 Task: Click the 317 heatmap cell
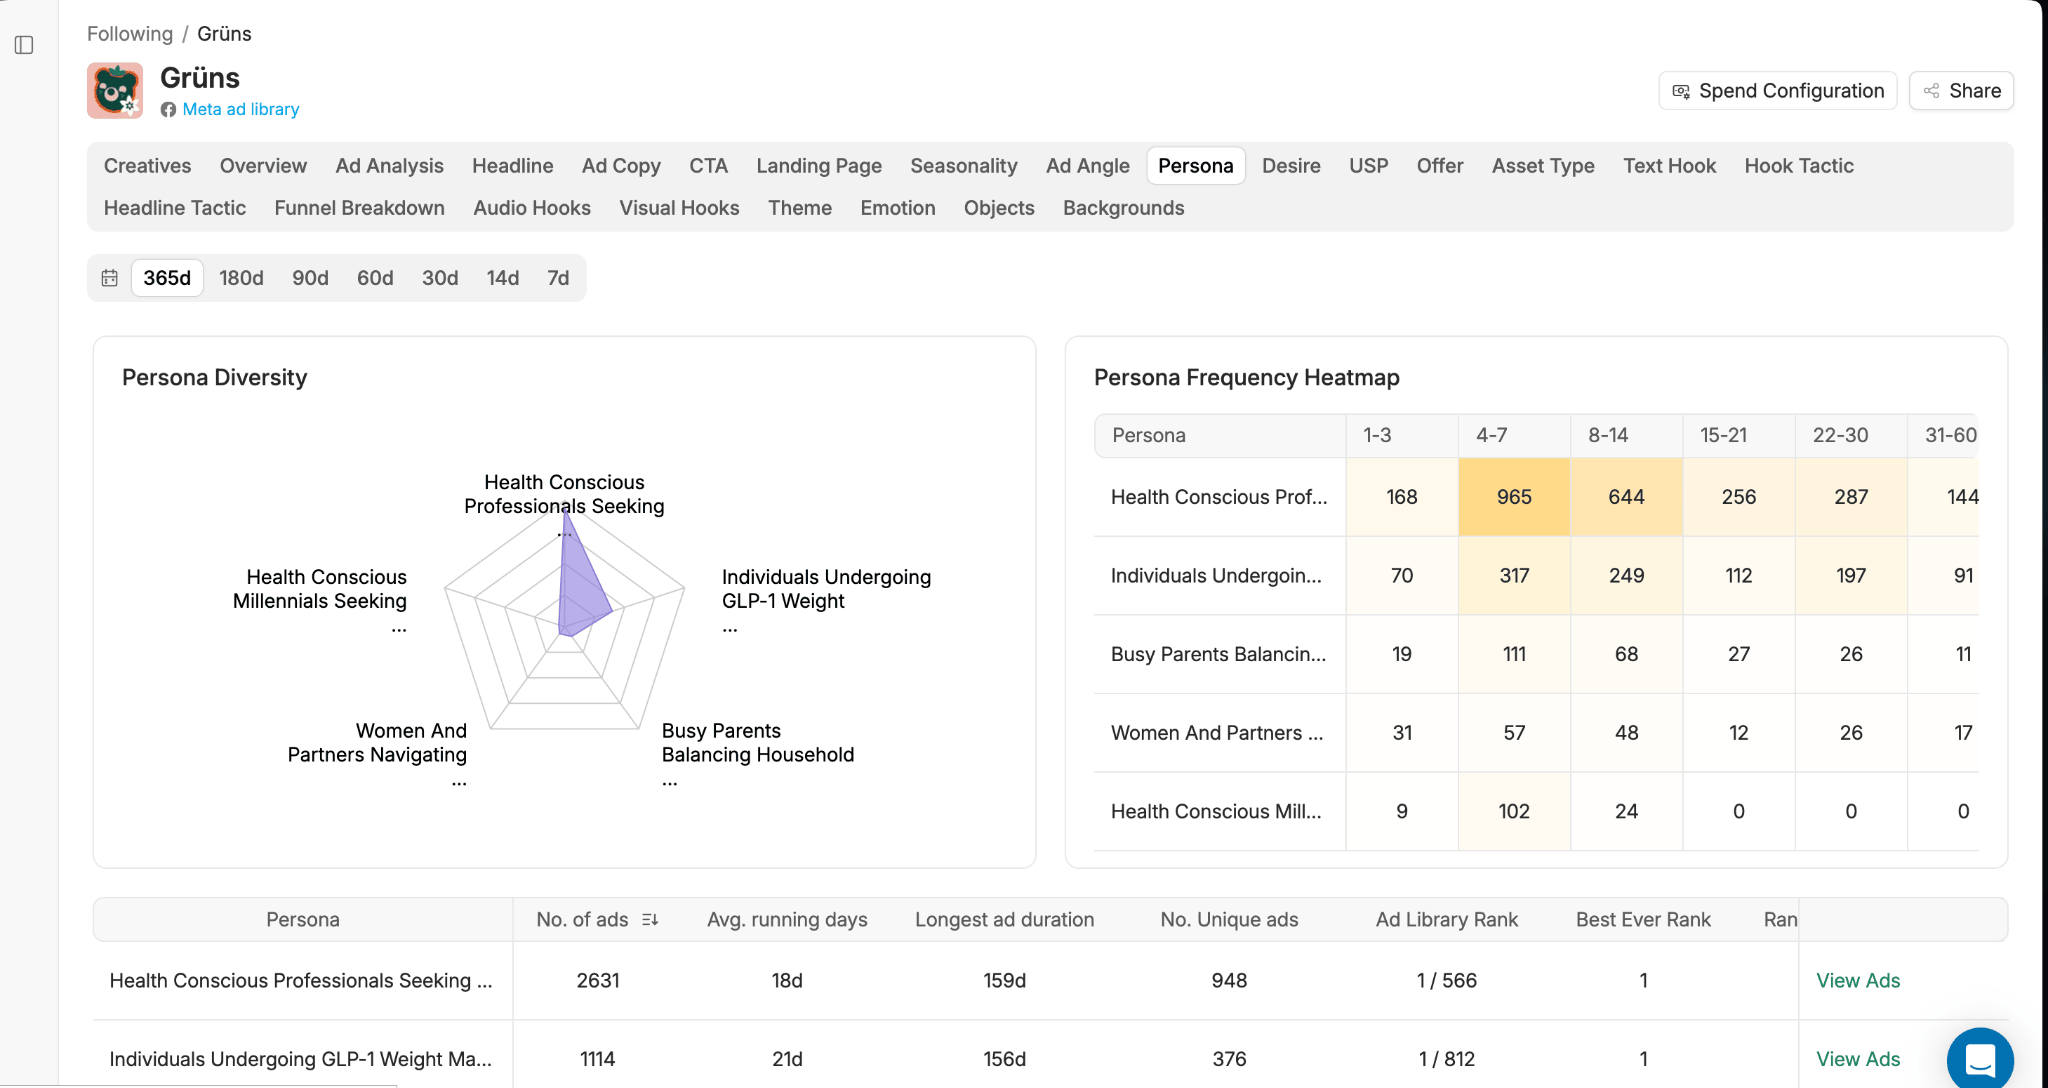click(x=1514, y=576)
